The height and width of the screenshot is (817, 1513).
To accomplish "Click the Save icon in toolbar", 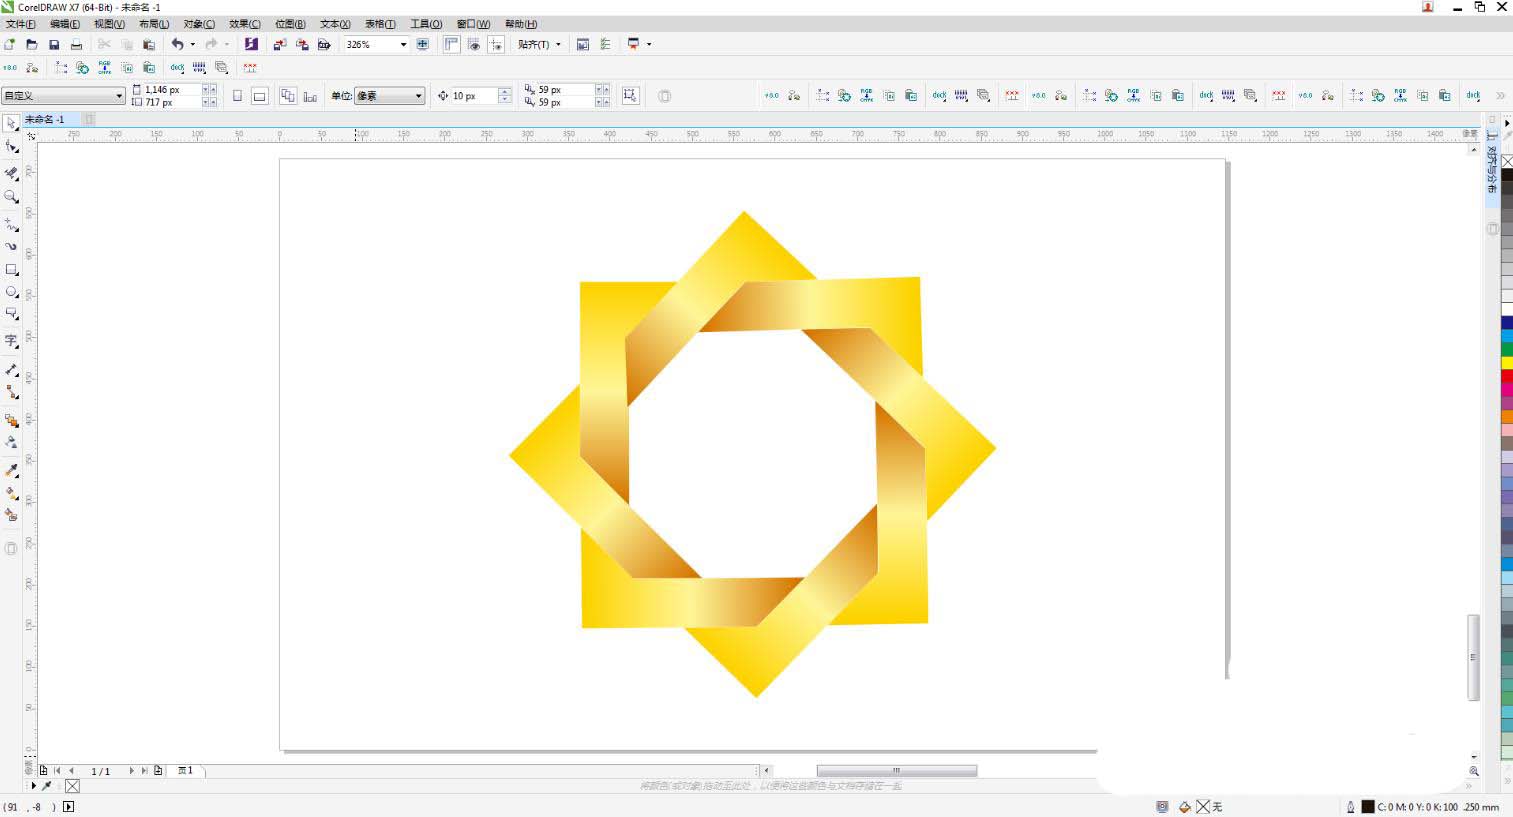I will point(54,44).
